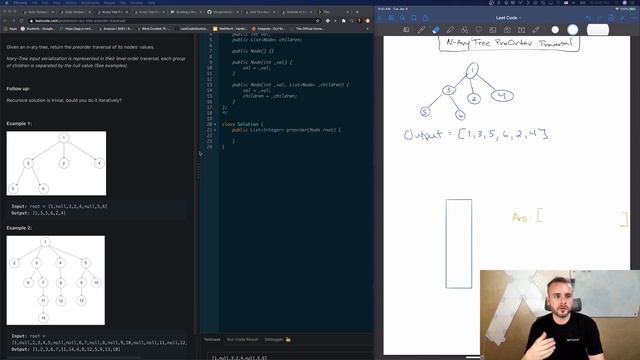
Task: Go back using the notes app back arrow
Action: point(379,18)
